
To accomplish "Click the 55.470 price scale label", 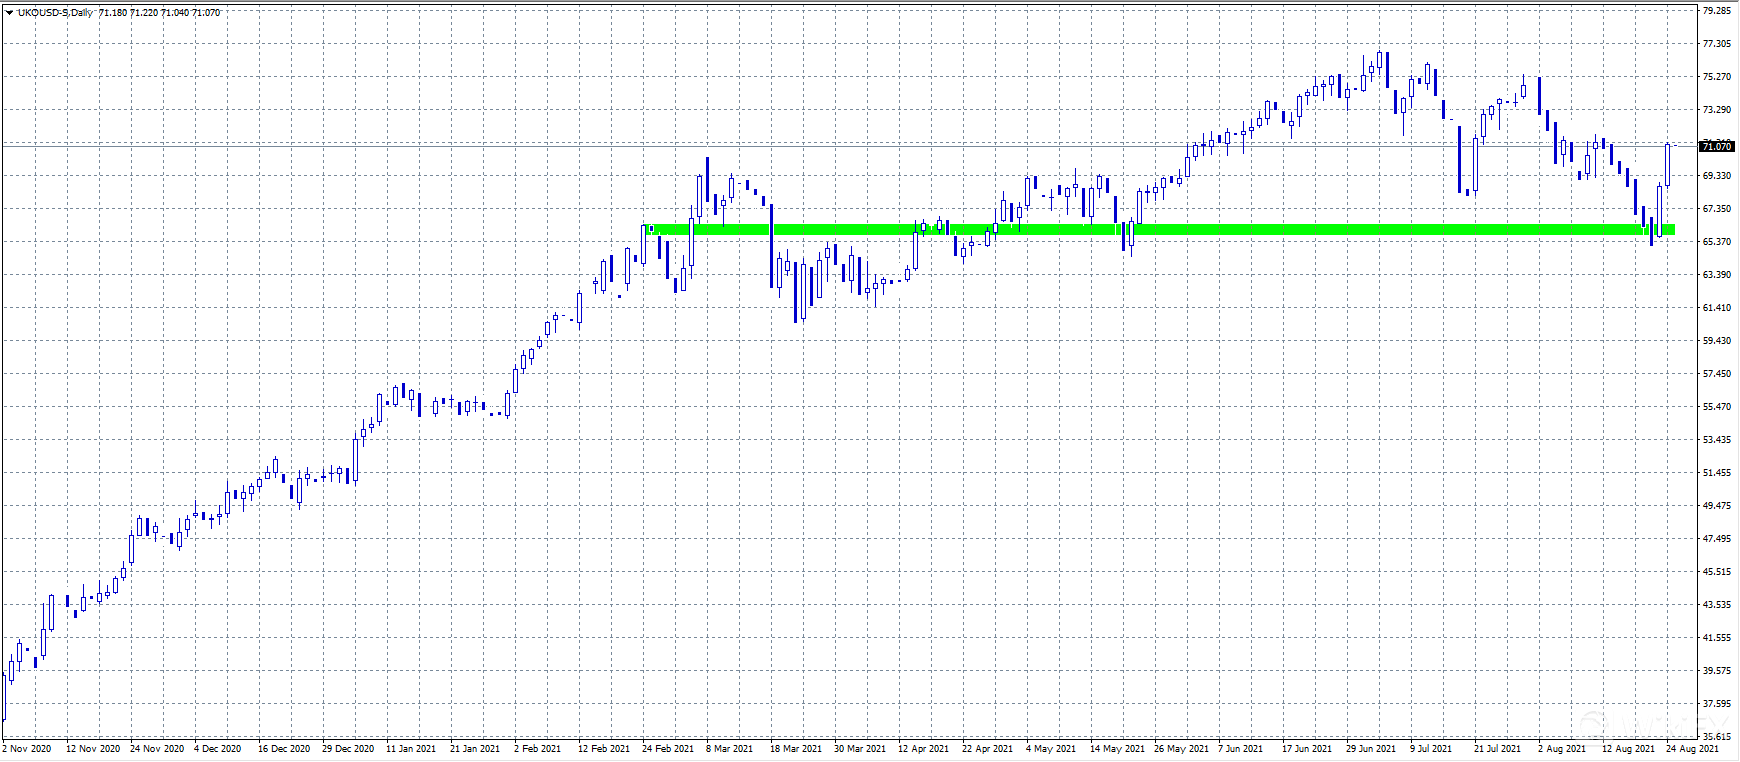I will tap(1716, 407).
